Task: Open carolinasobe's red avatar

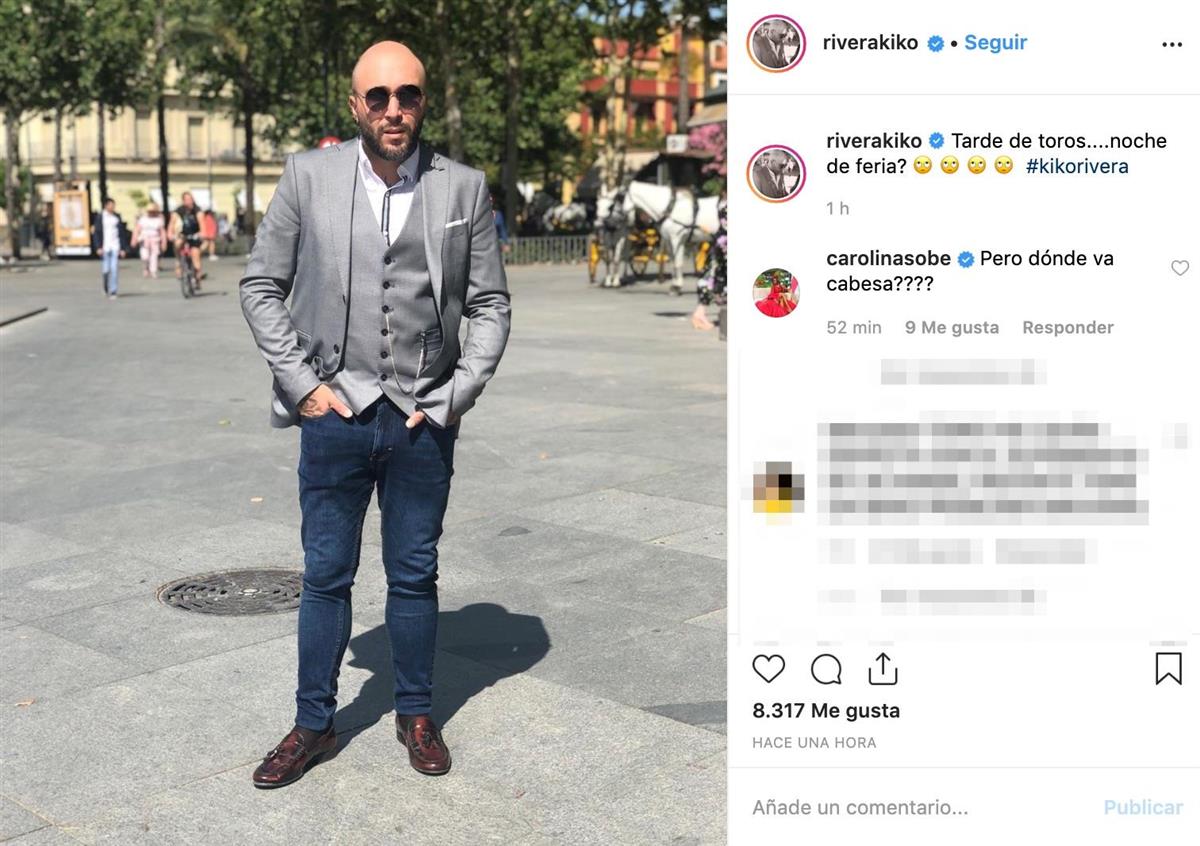Action: tap(776, 293)
